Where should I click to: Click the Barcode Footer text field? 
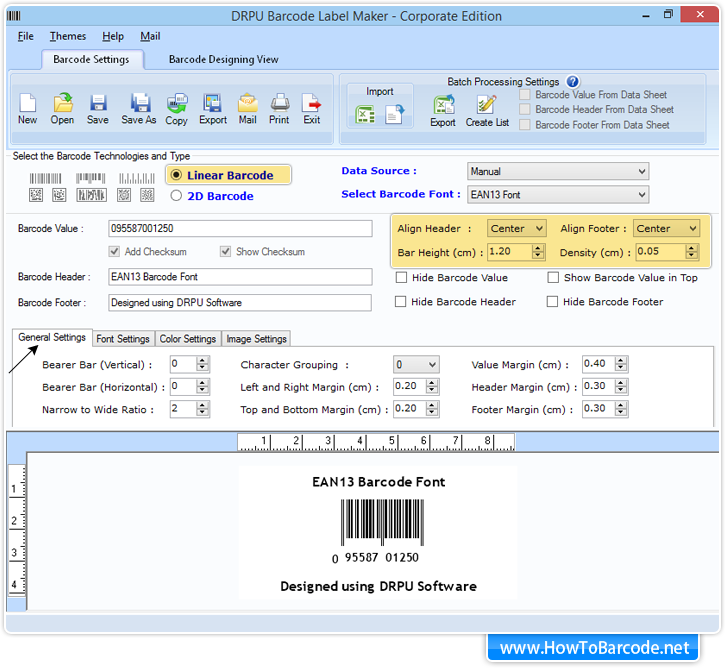click(x=240, y=303)
